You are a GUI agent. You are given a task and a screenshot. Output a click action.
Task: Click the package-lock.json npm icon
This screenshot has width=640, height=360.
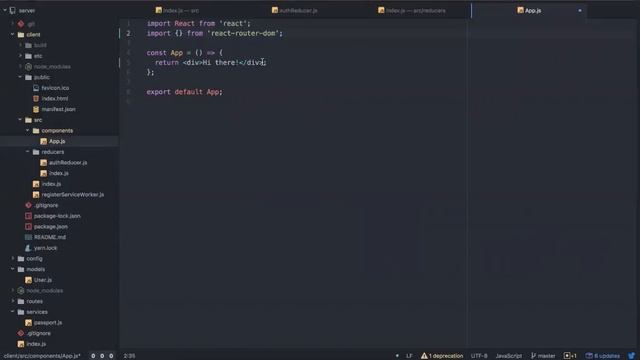click(x=28, y=216)
